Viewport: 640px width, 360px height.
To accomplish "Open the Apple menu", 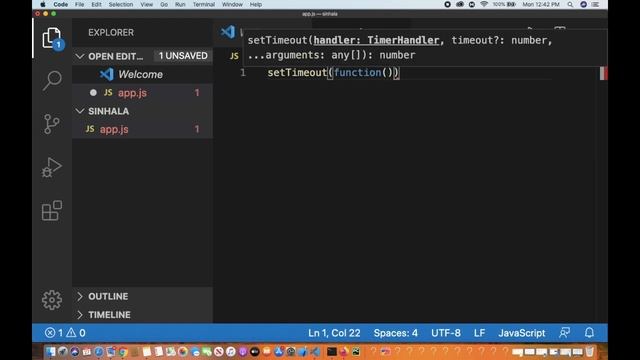I will pos(43,4).
